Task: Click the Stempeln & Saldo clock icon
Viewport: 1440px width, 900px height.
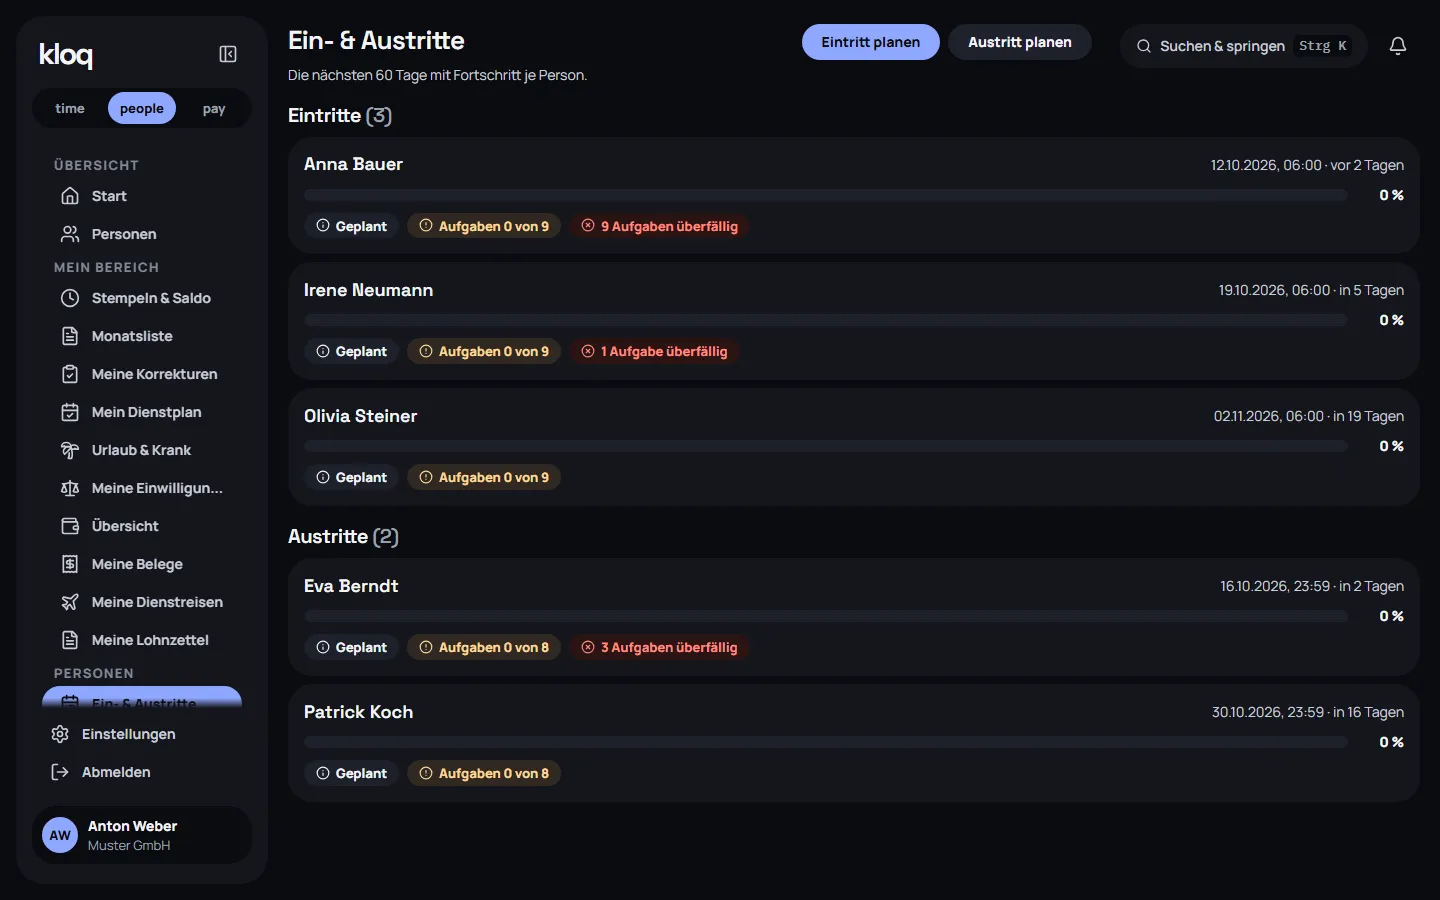Action: pyautogui.click(x=70, y=298)
